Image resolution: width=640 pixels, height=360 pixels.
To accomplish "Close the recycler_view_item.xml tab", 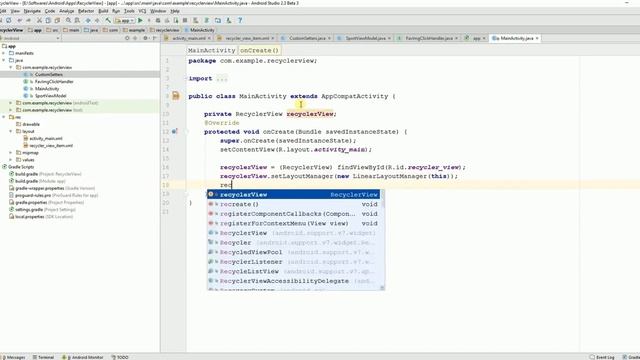I will 273,38.
